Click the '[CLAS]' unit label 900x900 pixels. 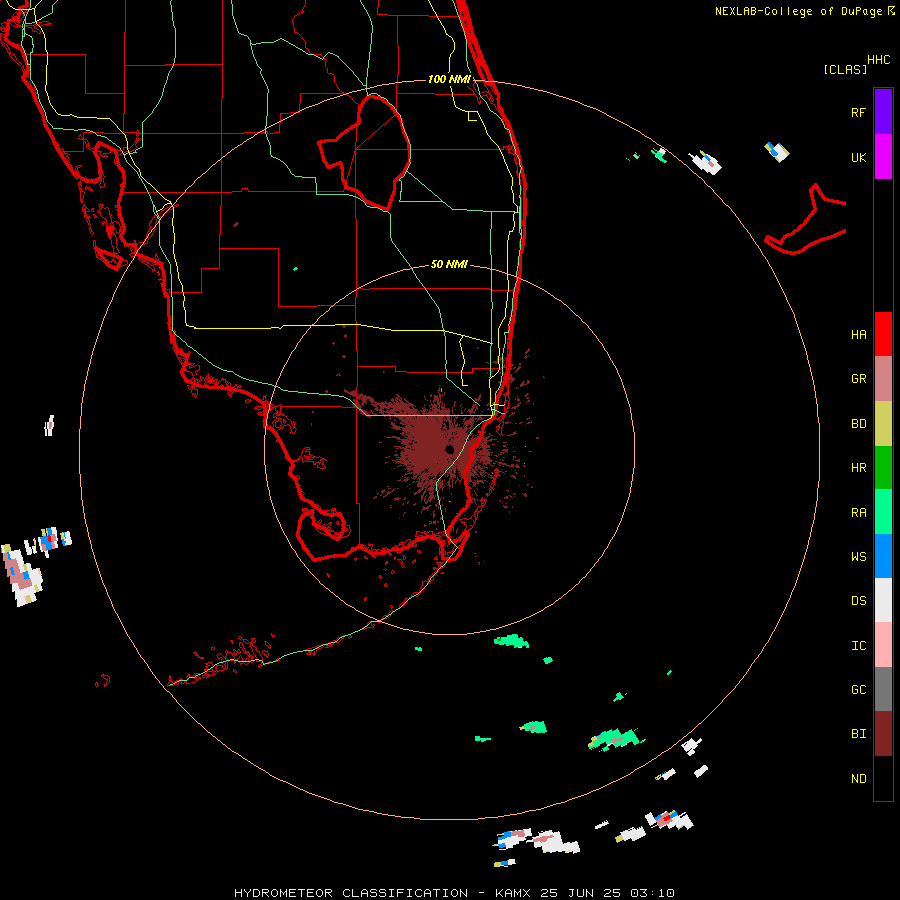click(845, 69)
